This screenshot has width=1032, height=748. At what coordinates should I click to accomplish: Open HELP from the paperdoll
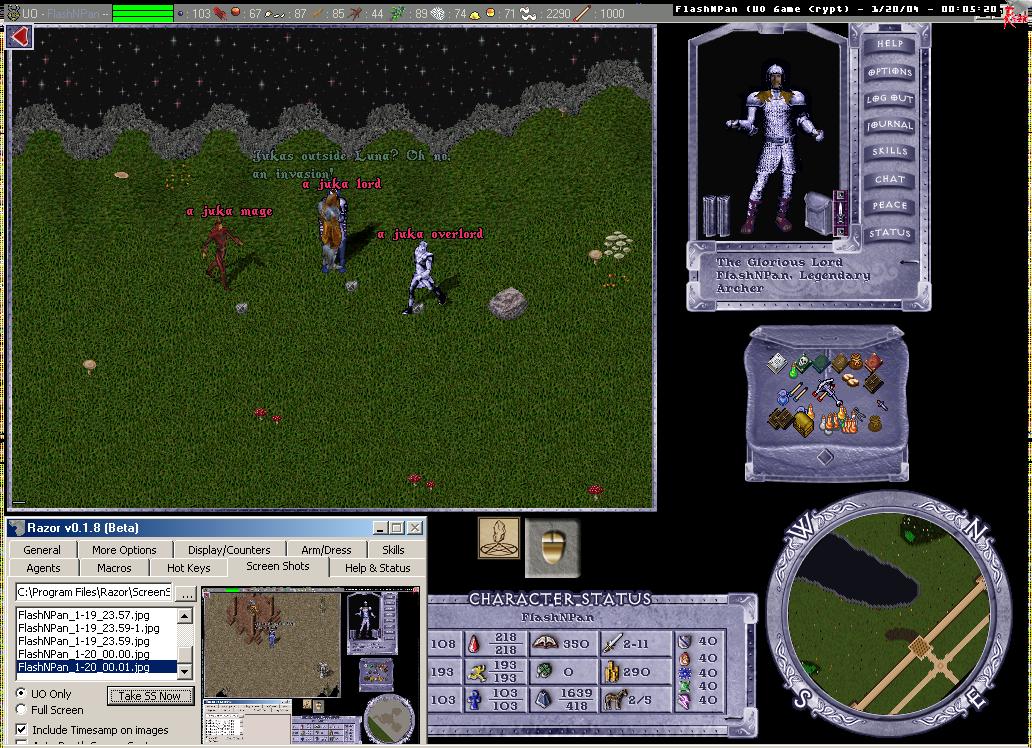point(889,43)
